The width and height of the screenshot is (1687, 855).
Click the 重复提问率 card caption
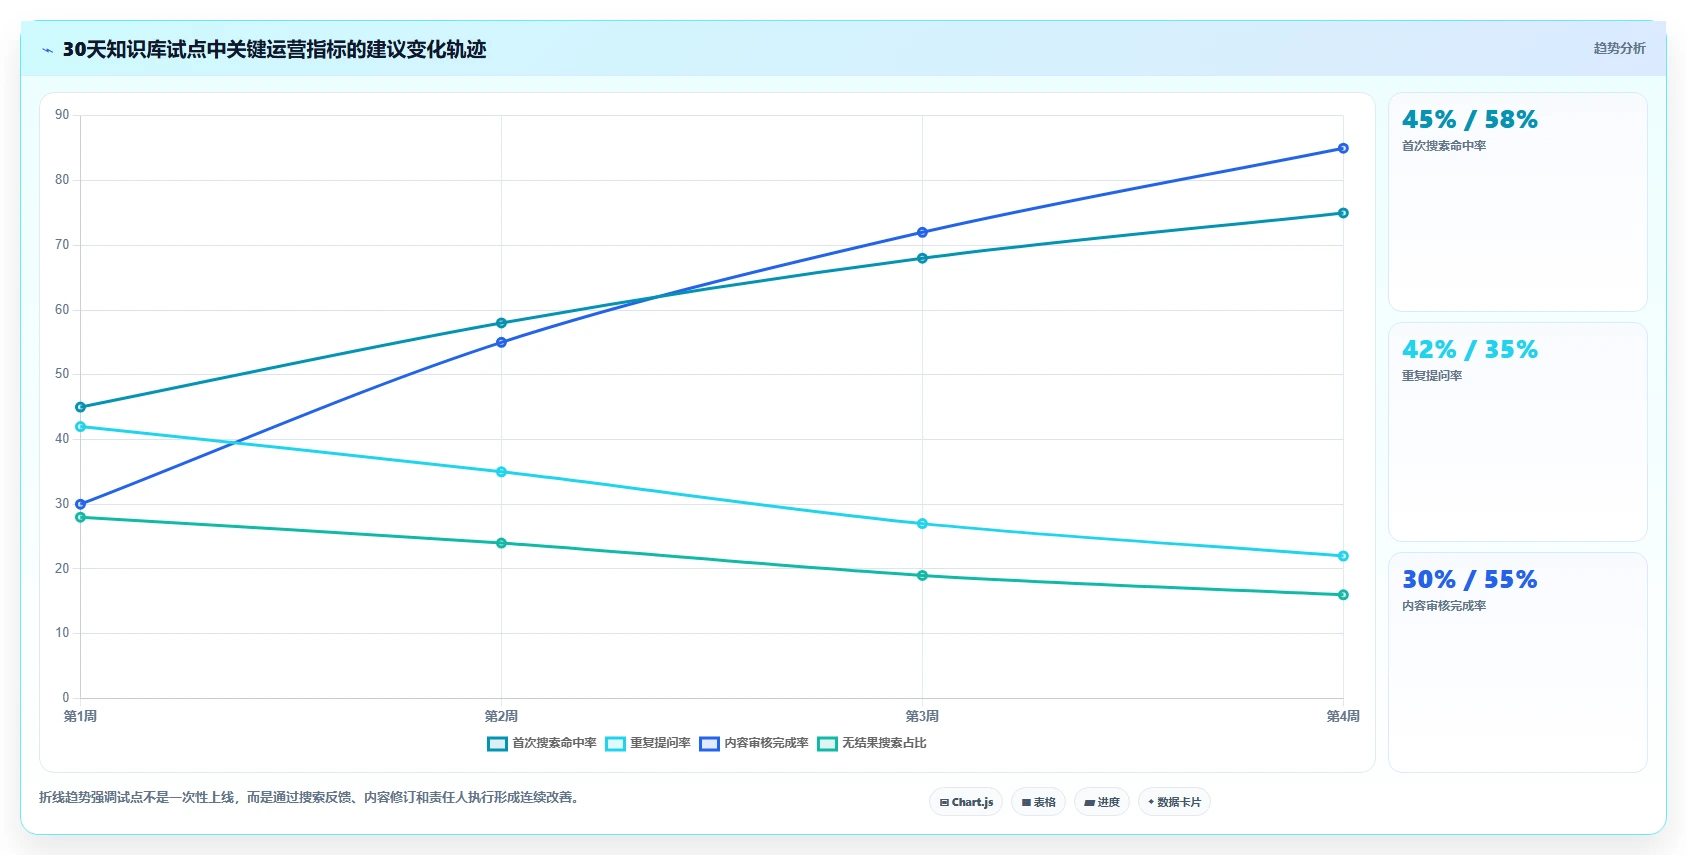point(1432,376)
